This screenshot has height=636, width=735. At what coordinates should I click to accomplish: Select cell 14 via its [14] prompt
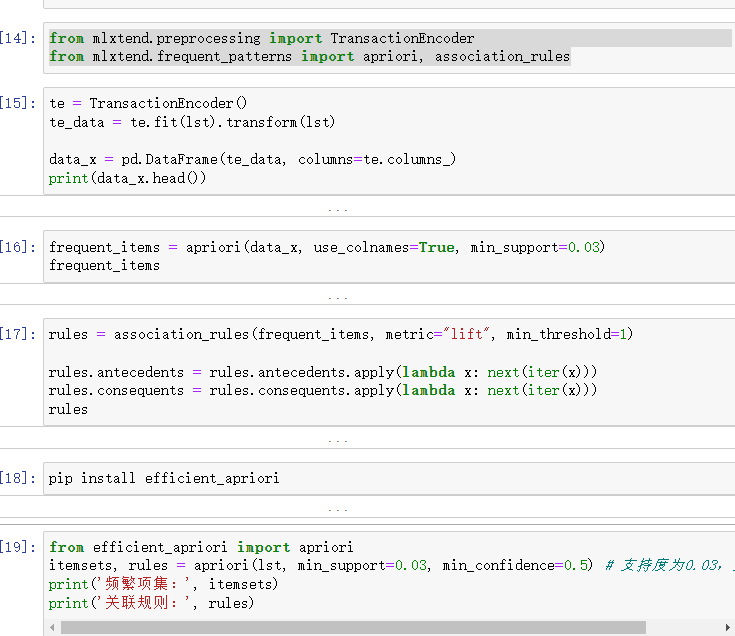pos(17,38)
